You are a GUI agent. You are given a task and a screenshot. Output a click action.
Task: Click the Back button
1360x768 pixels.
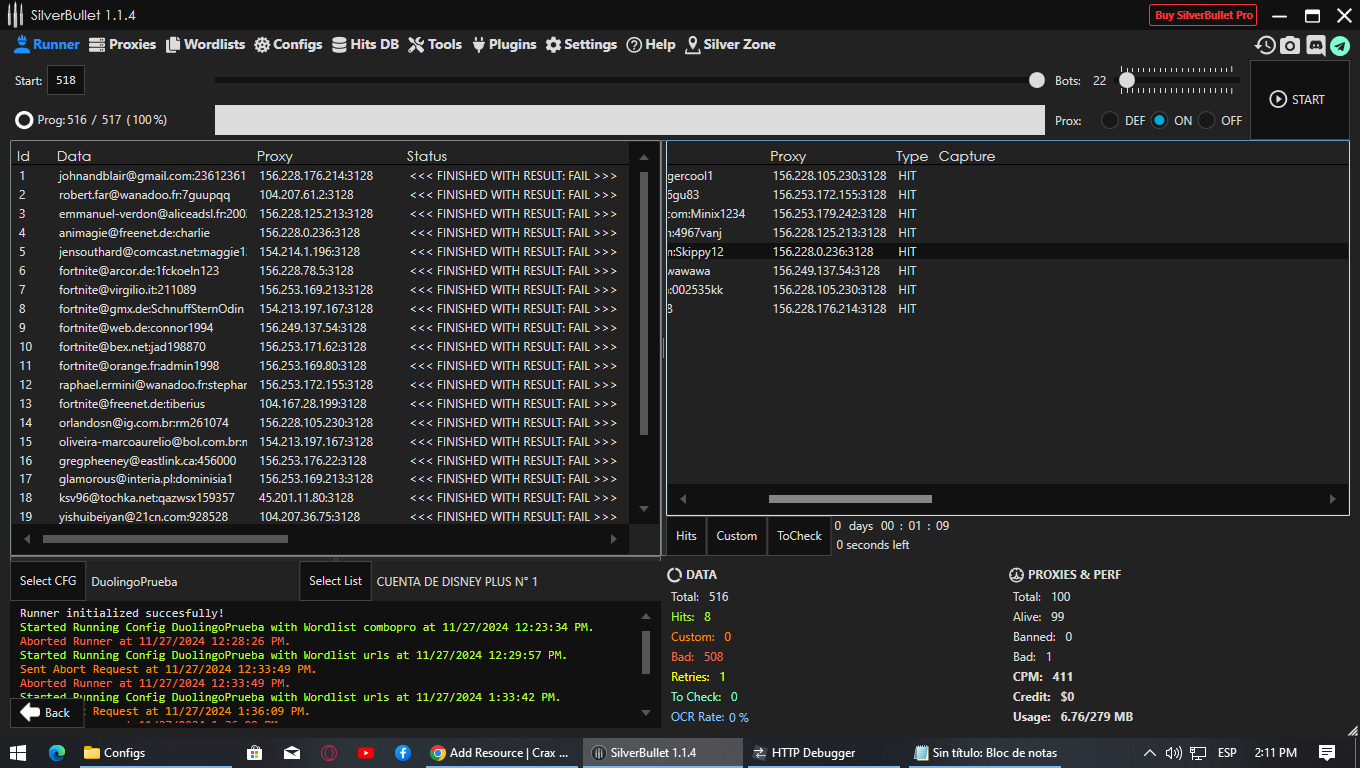tap(46, 713)
